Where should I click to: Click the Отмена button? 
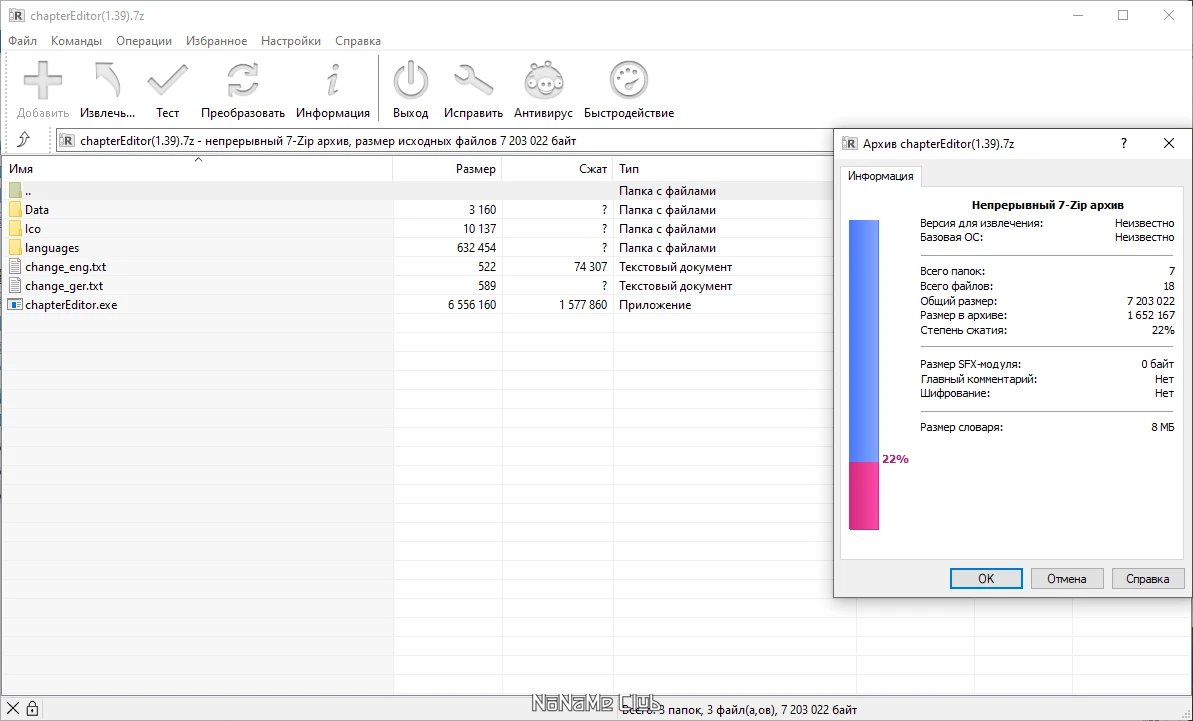click(1066, 578)
